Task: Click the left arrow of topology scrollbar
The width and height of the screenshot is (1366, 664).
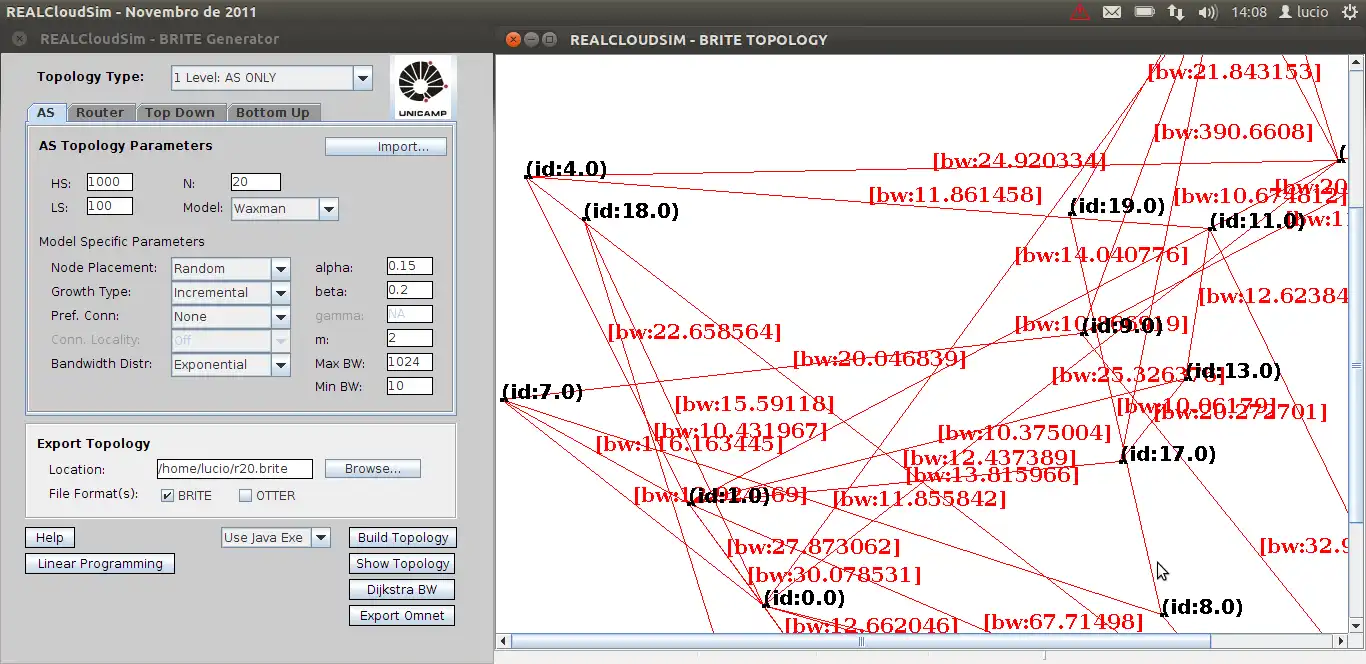Action: pyautogui.click(x=504, y=641)
